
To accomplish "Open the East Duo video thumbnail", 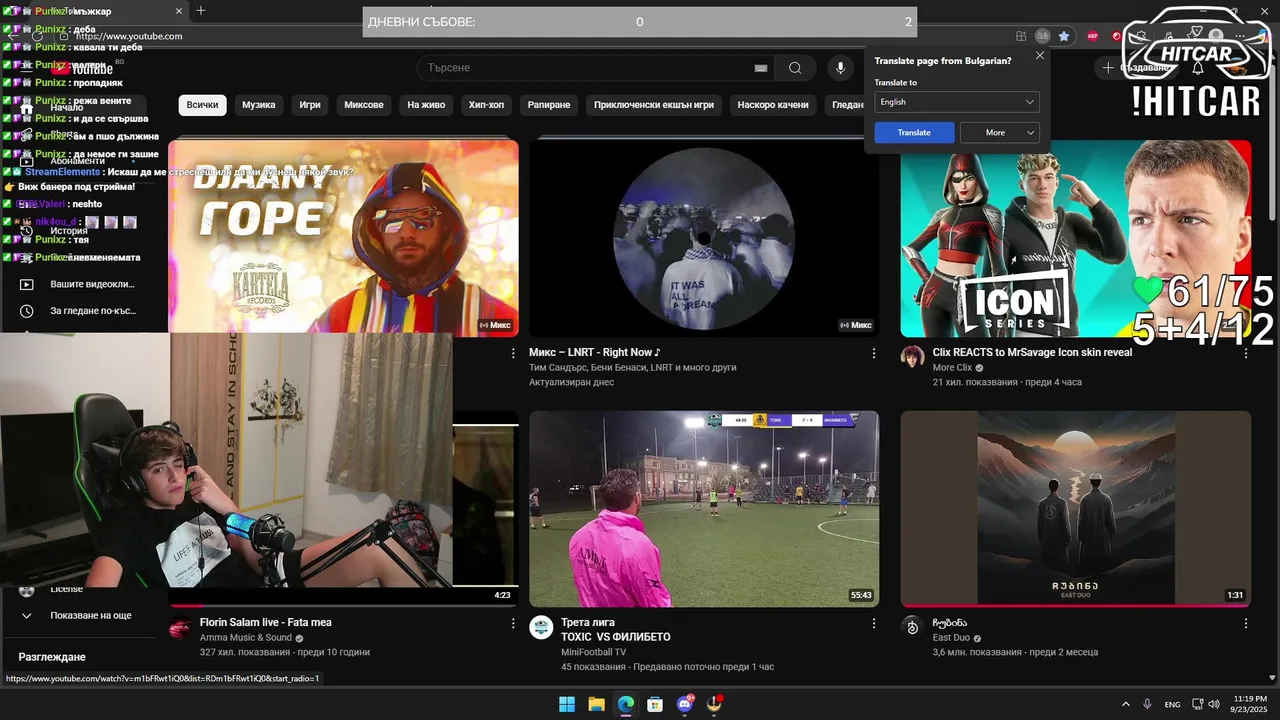I will (1076, 508).
